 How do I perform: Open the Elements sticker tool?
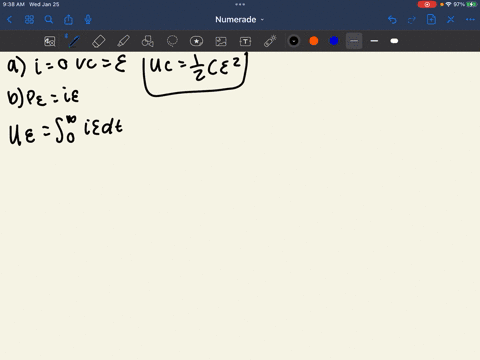click(x=196, y=41)
